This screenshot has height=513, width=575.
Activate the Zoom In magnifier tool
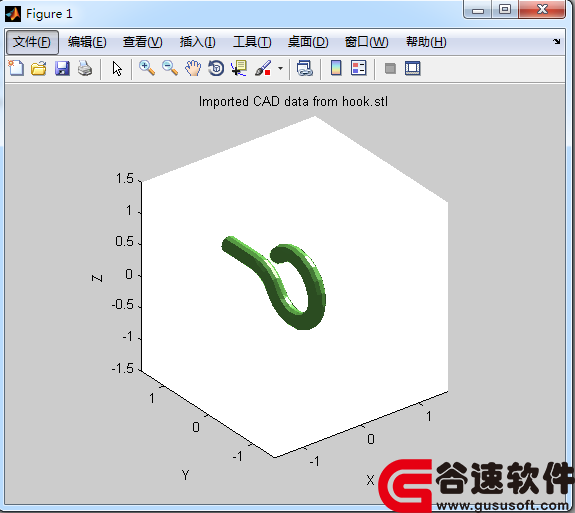coord(147,68)
